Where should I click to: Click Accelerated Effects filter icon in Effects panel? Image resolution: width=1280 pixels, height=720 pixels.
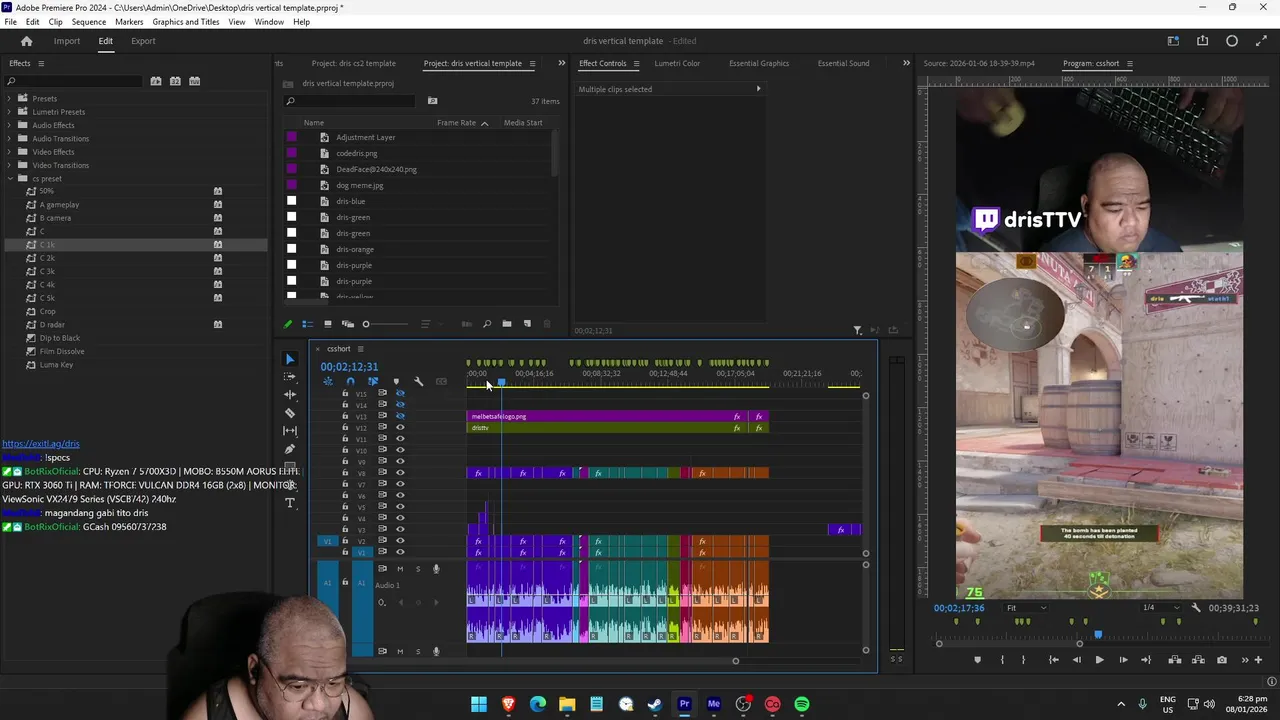(x=156, y=81)
